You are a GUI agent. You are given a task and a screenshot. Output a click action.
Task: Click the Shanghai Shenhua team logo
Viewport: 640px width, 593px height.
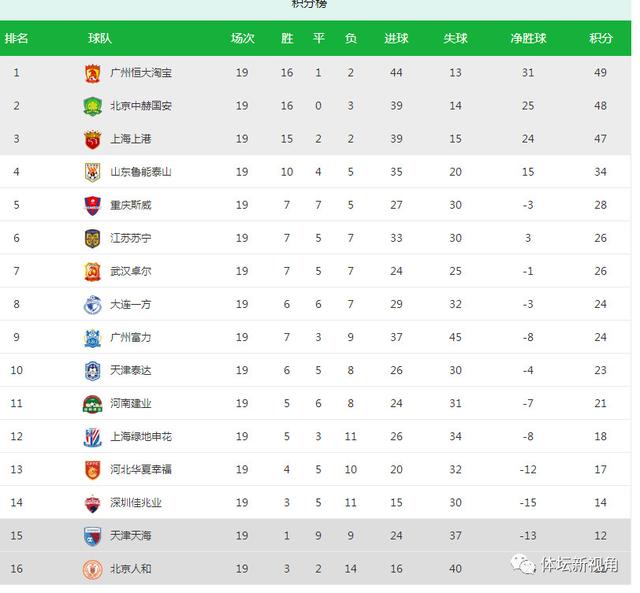click(92, 437)
